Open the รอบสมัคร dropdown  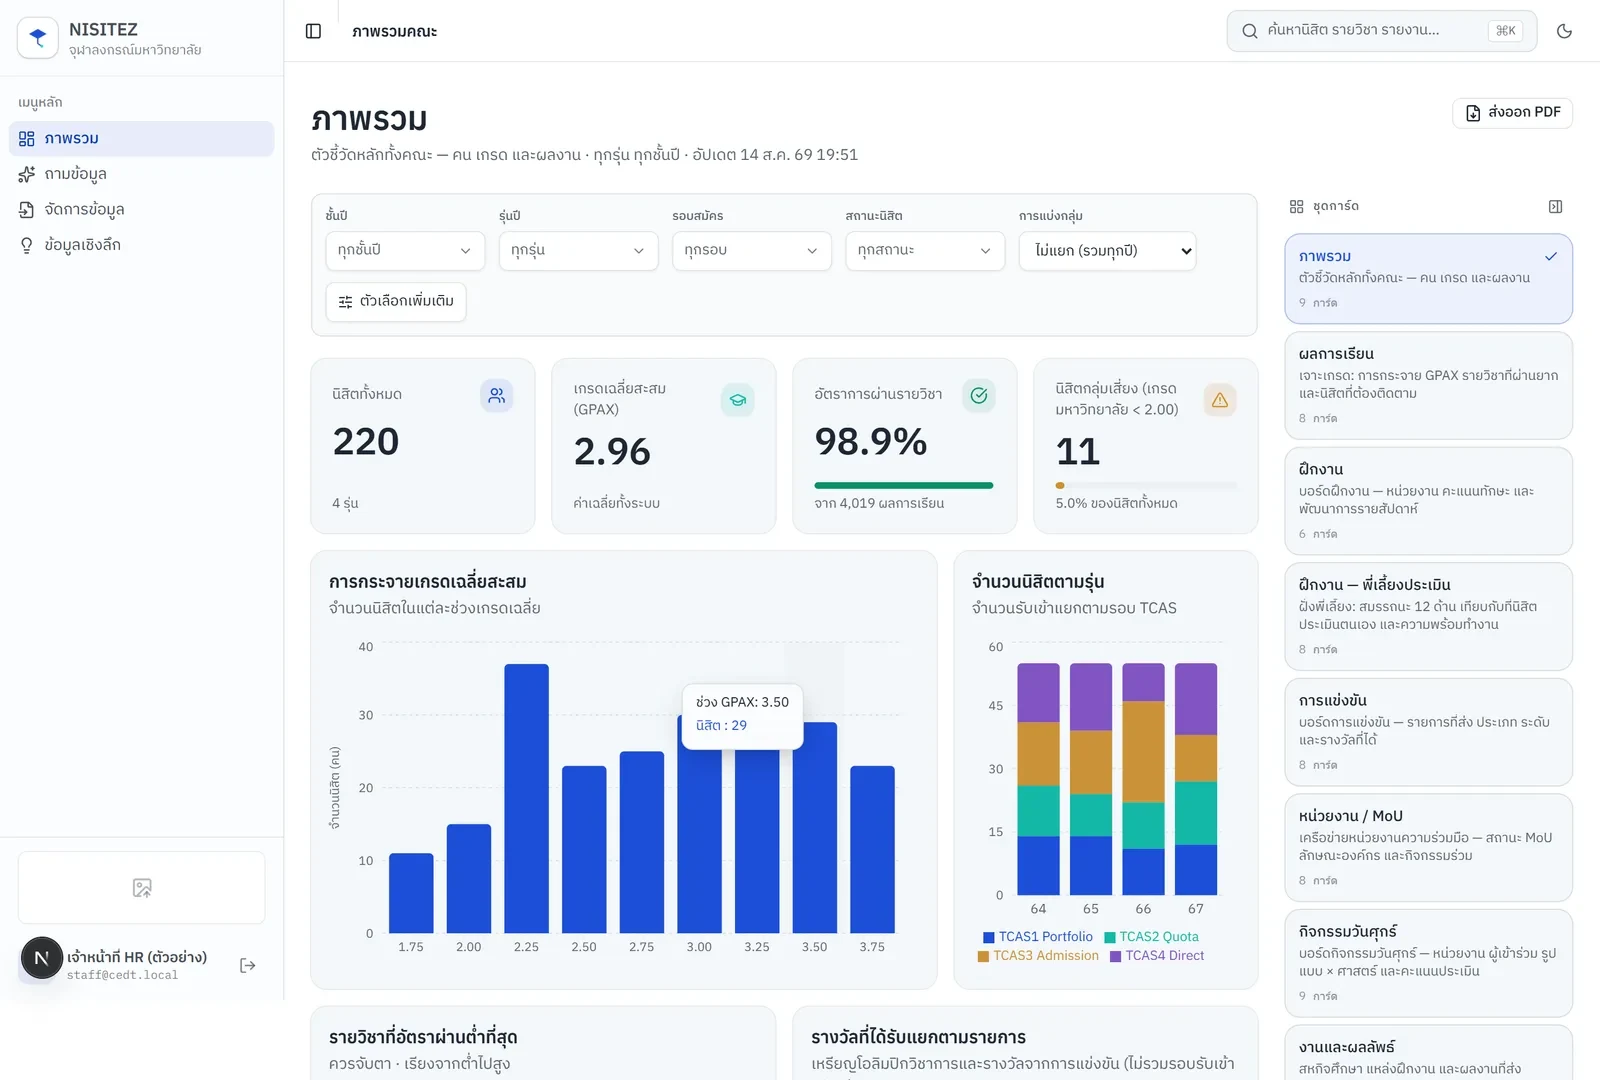tap(752, 251)
